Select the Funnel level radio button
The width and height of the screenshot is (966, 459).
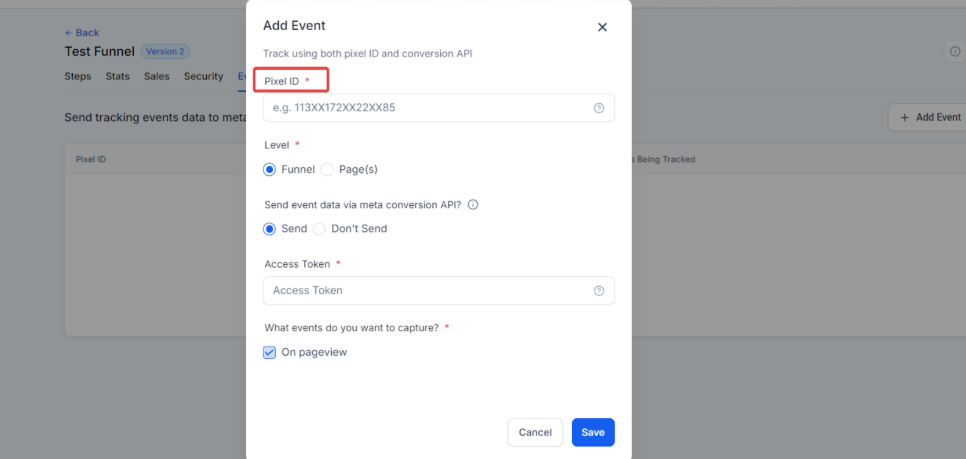click(269, 170)
